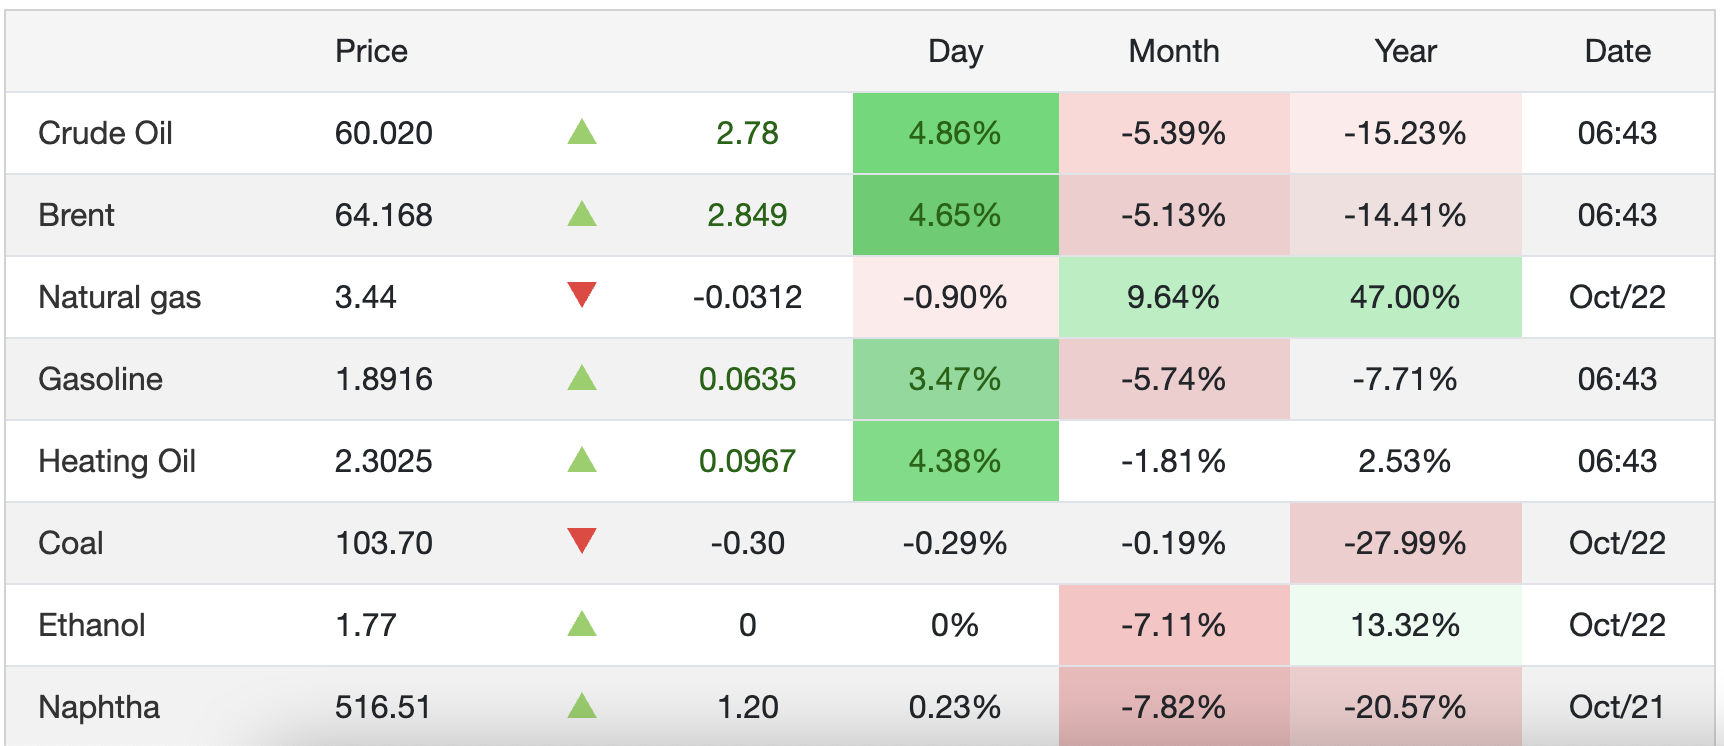Select the Ethanol price 1.77
This screenshot has height=746, width=1724.
pyautogui.click(x=366, y=625)
